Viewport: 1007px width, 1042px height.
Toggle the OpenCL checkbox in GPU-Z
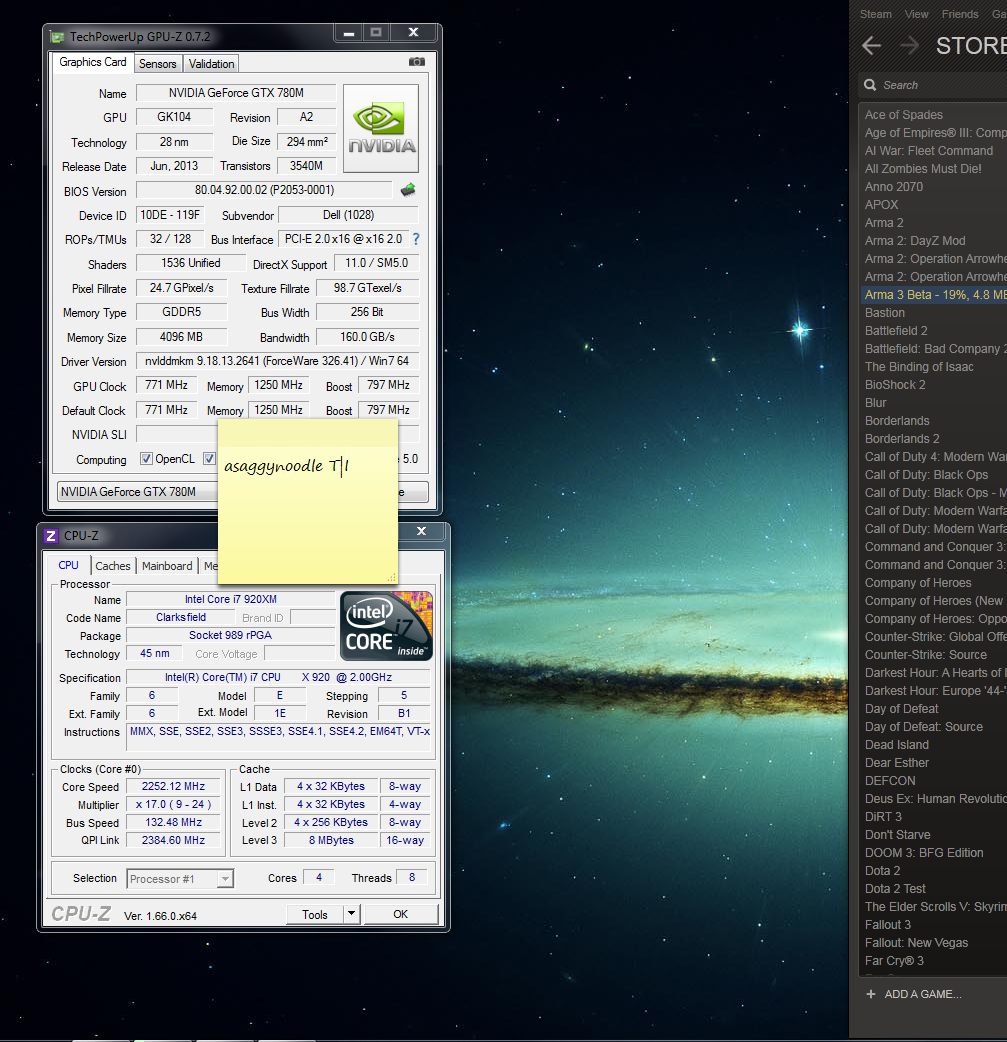coord(146,459)
